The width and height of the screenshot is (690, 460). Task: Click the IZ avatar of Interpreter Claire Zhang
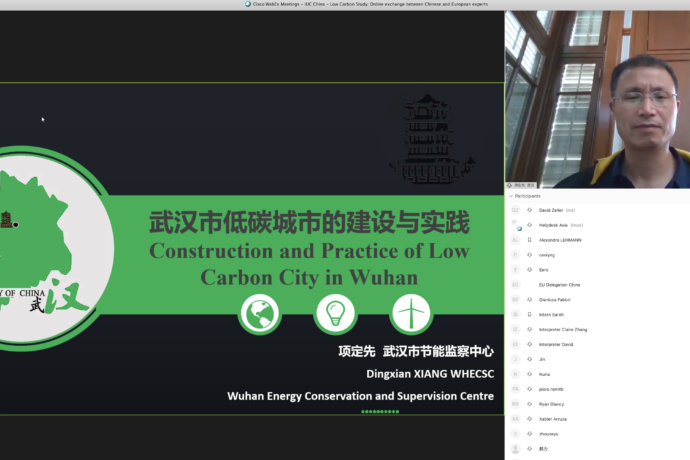pos(515,329)
